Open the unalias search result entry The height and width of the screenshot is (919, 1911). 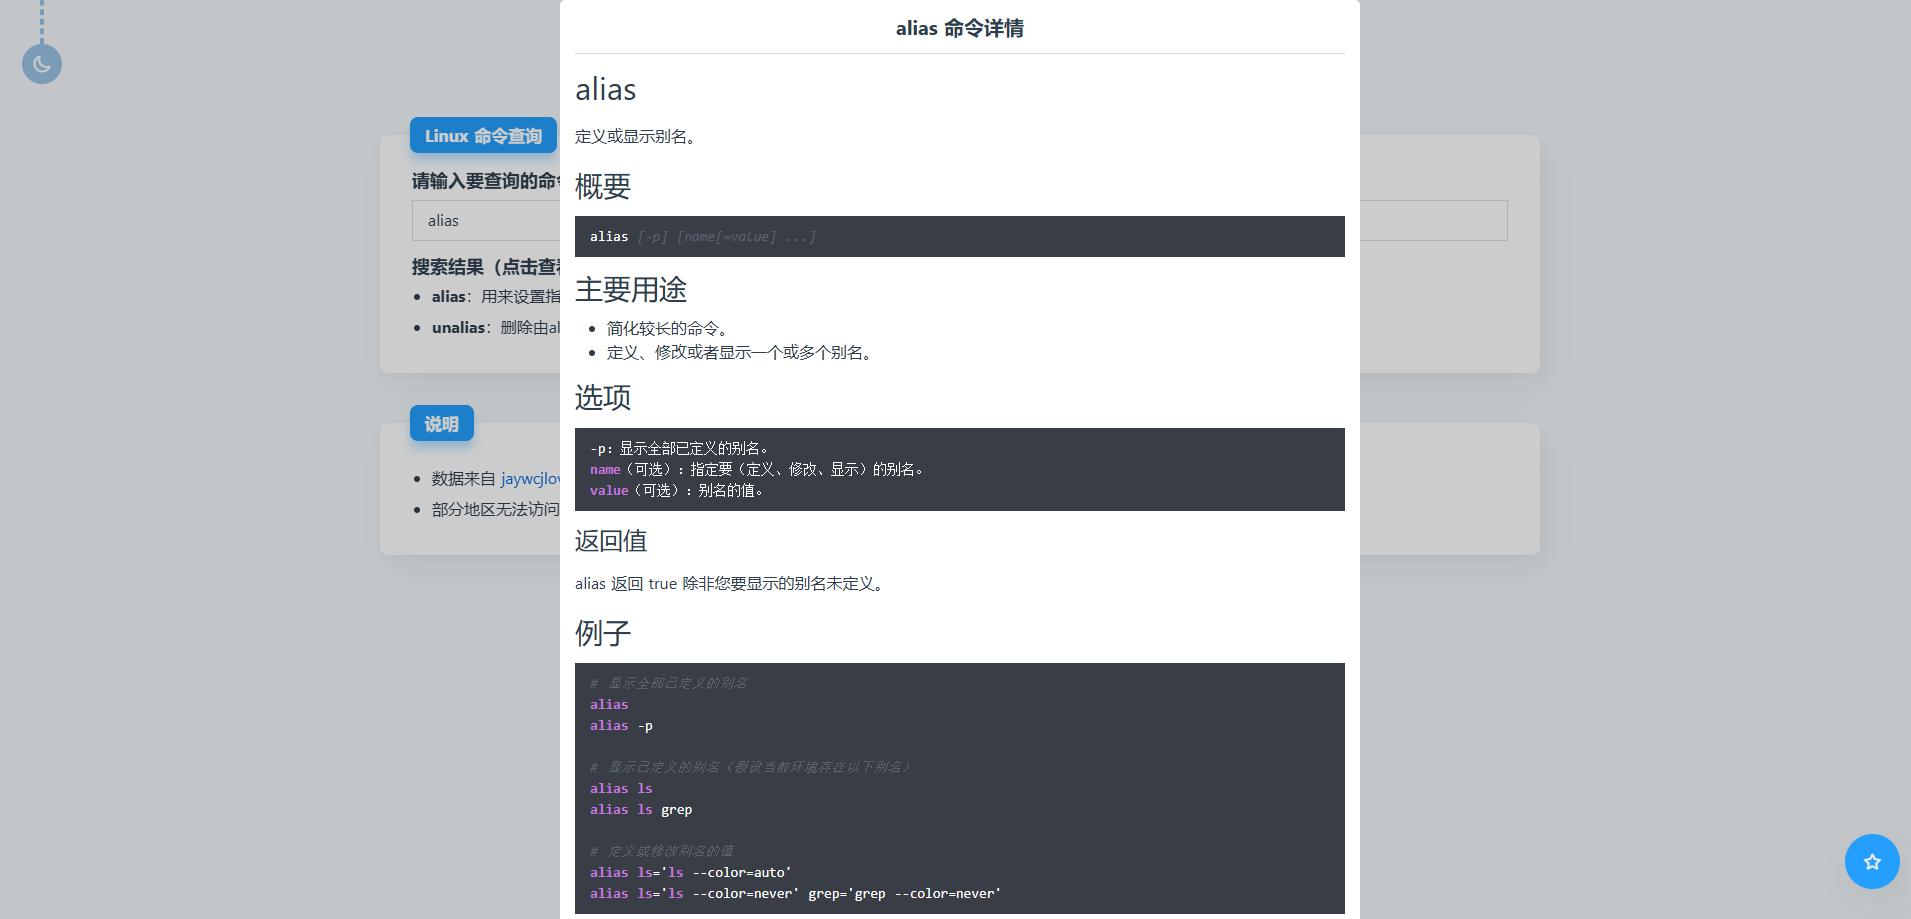click(x=496, y=327)
